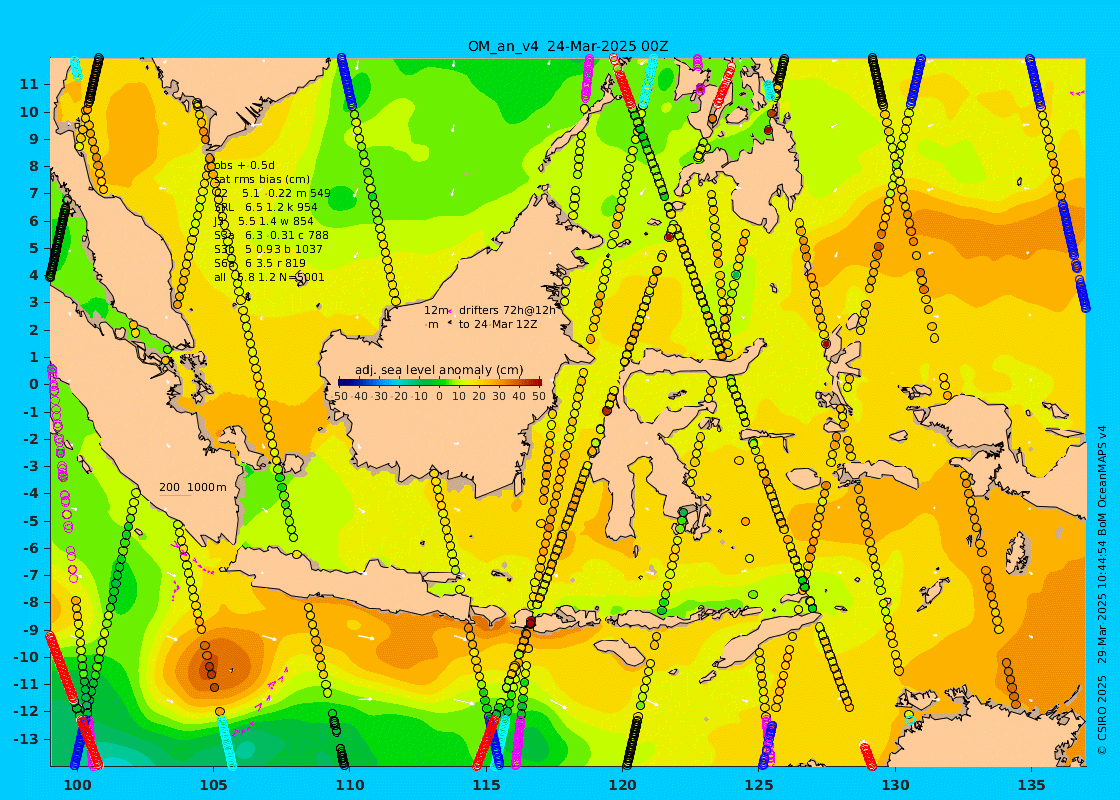This screenshot has width=1120, height=800.
Task: Select longitude axis label '100'
Action: click(77, 784)
